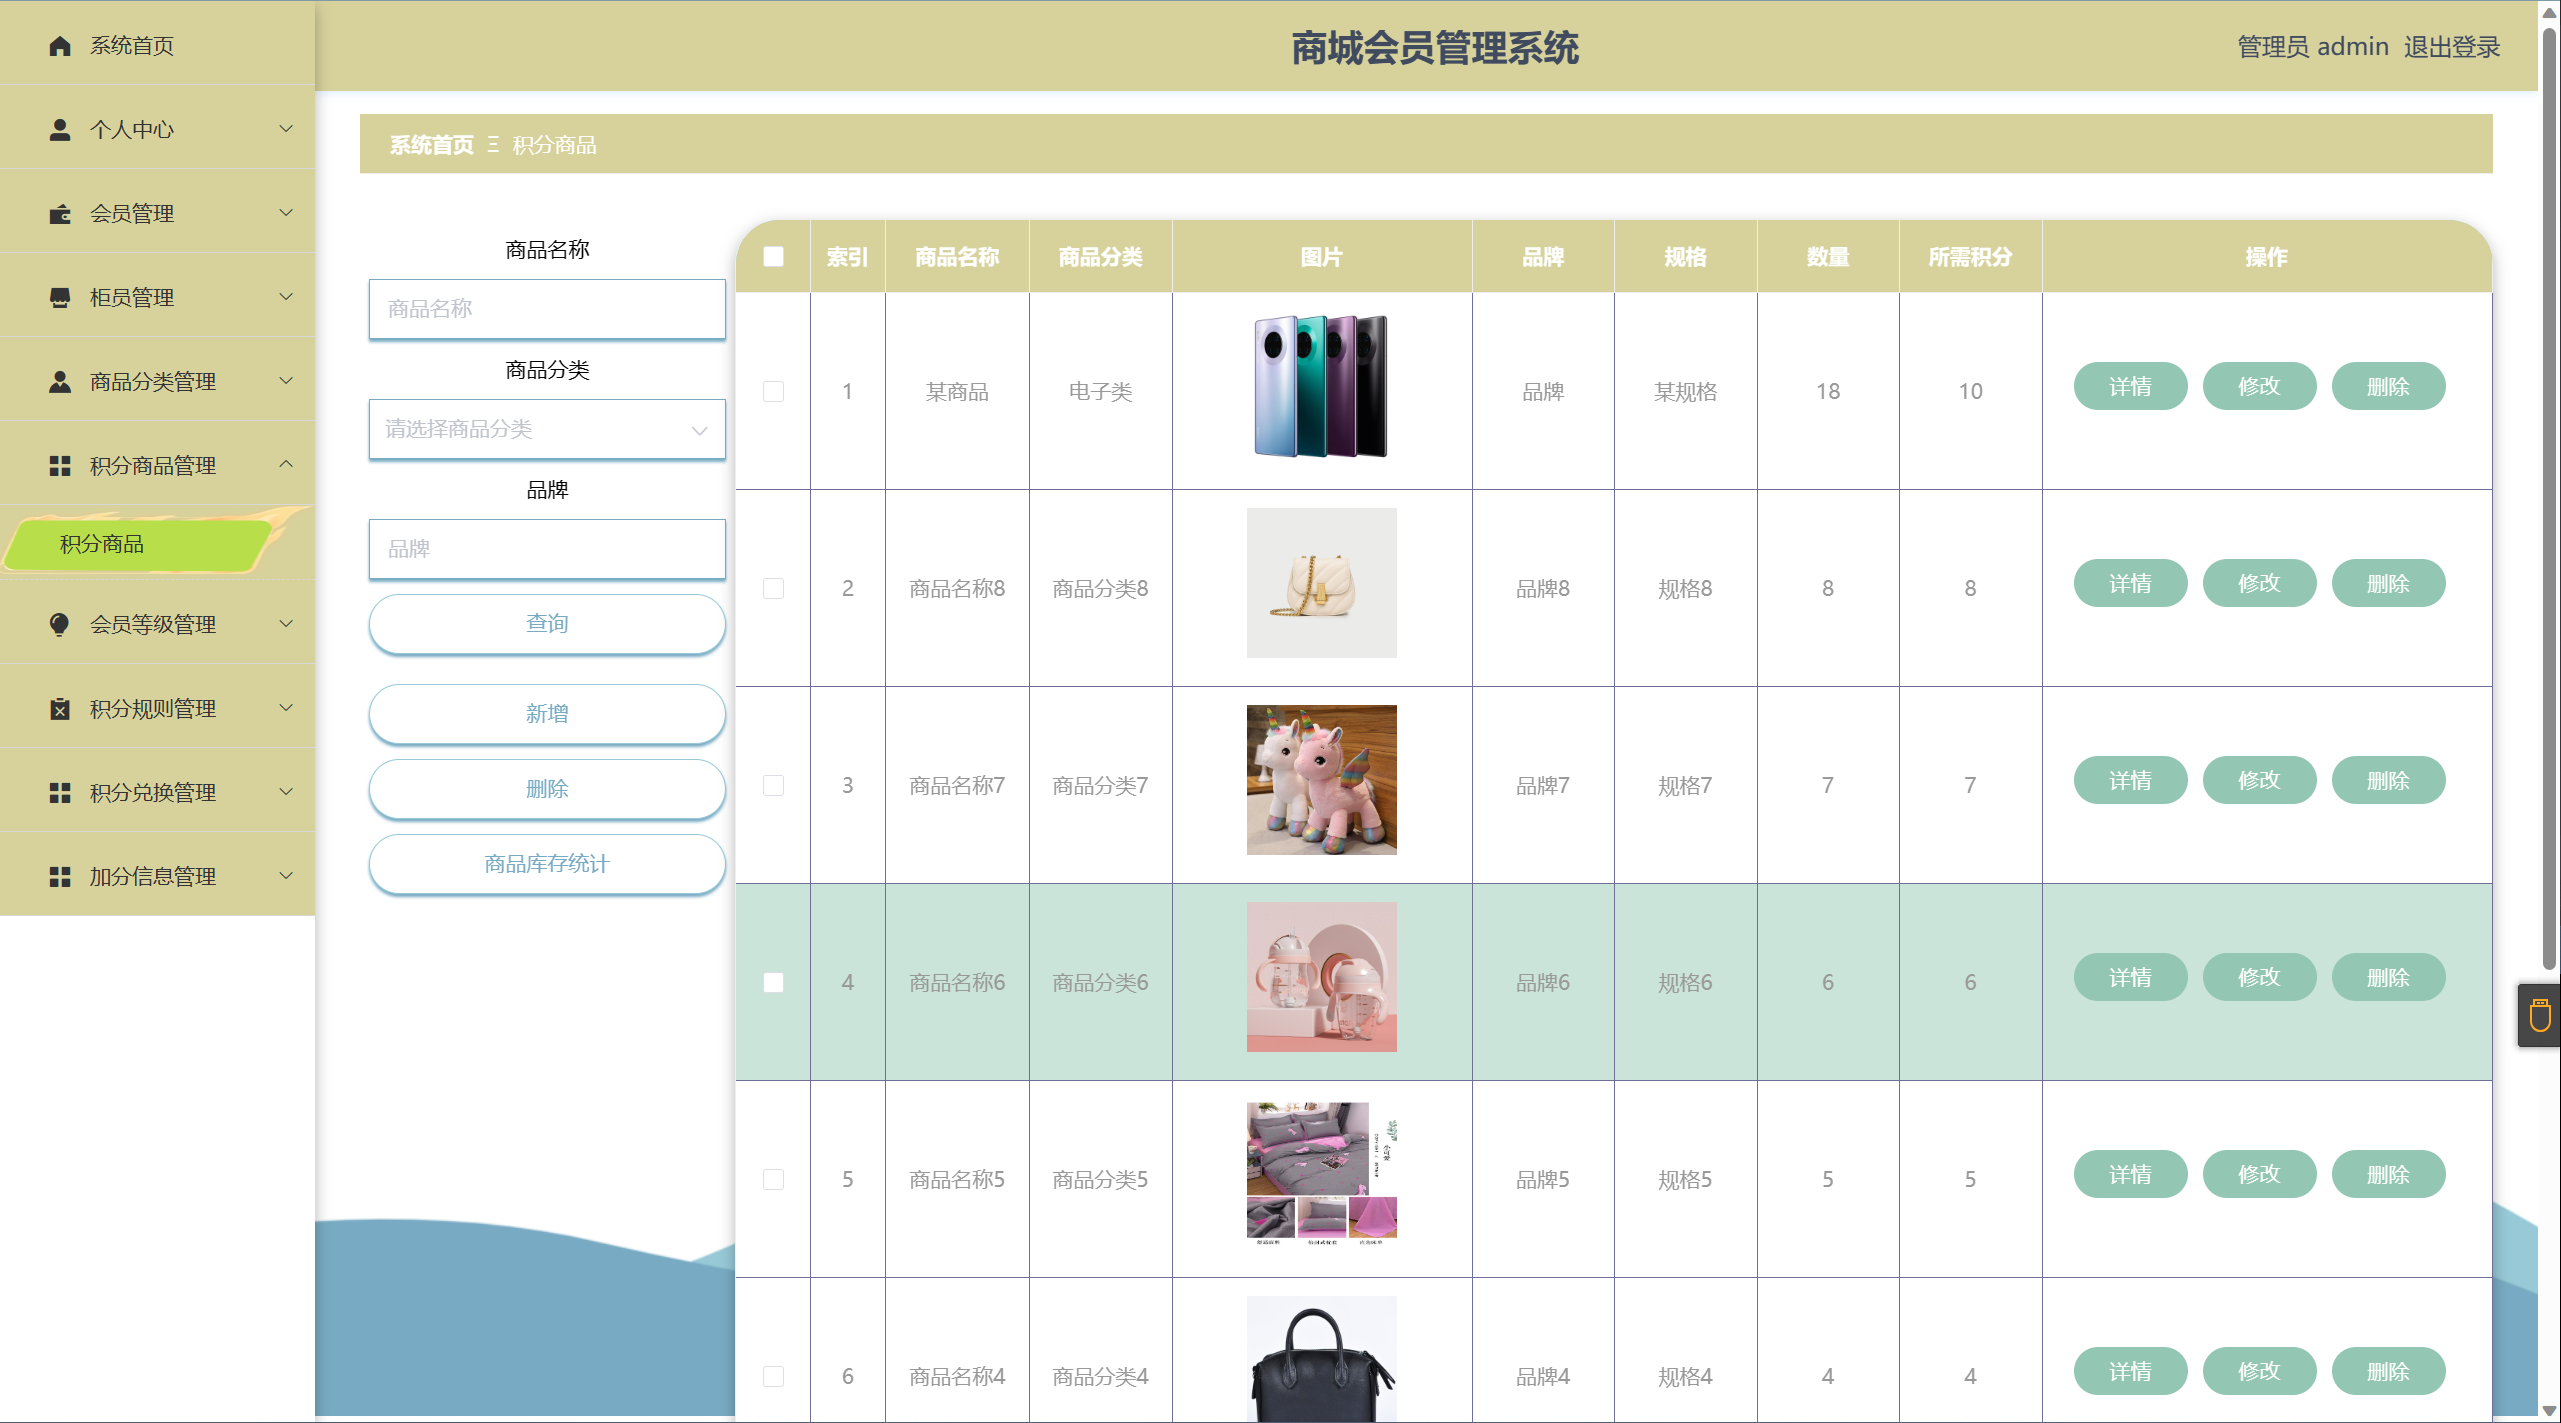Click 退出登录 to log out
The height and width of the screenshot is (1423, 2561).
[x=2451, y=47]
